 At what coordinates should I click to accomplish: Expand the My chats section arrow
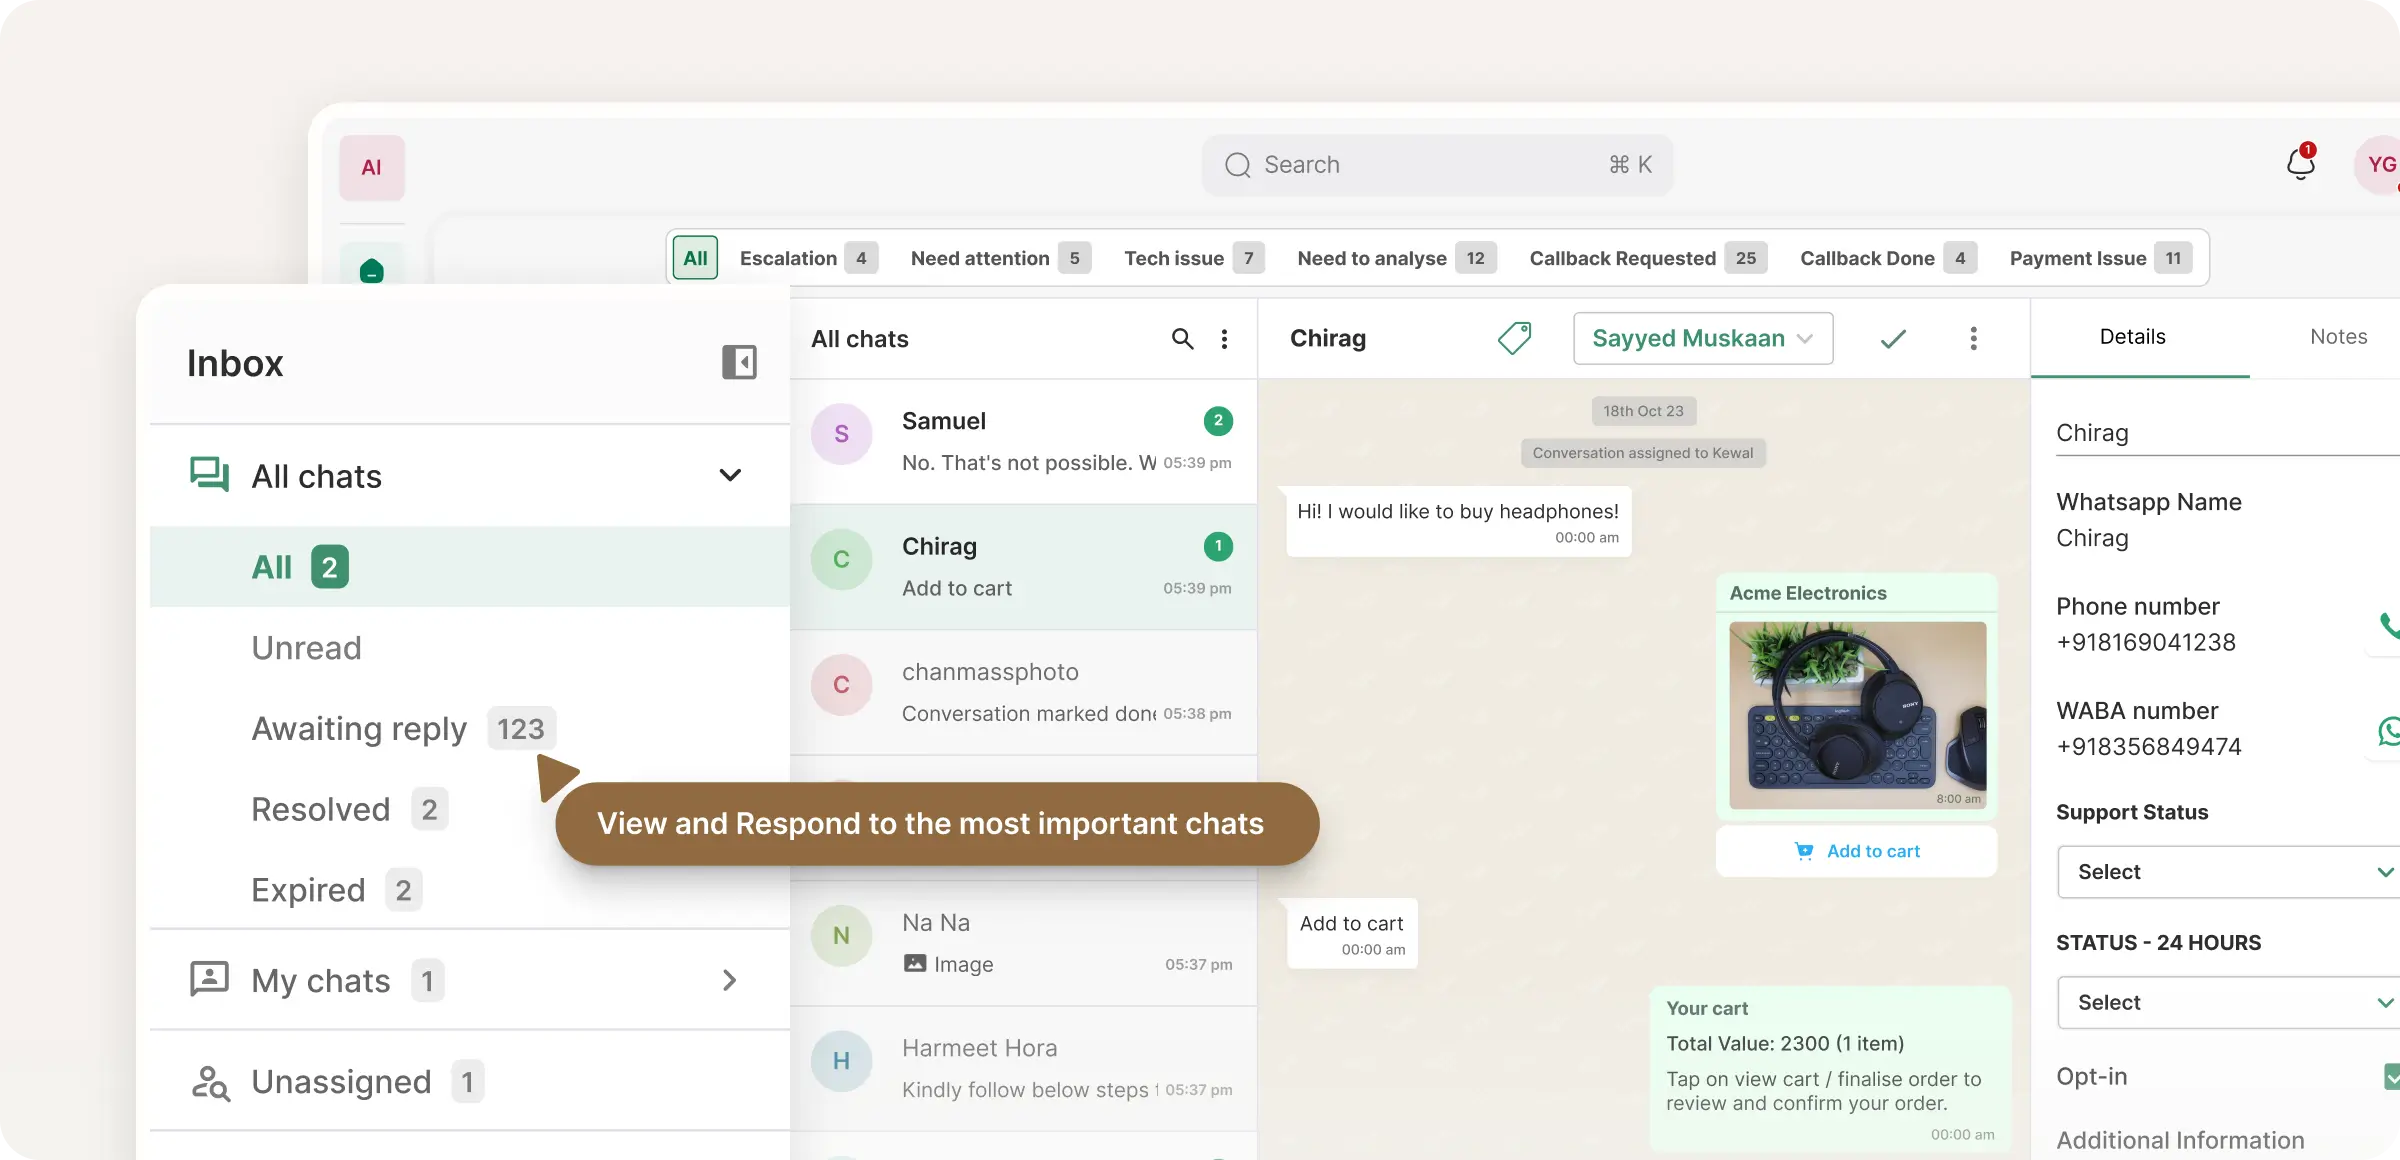point(728,980)
